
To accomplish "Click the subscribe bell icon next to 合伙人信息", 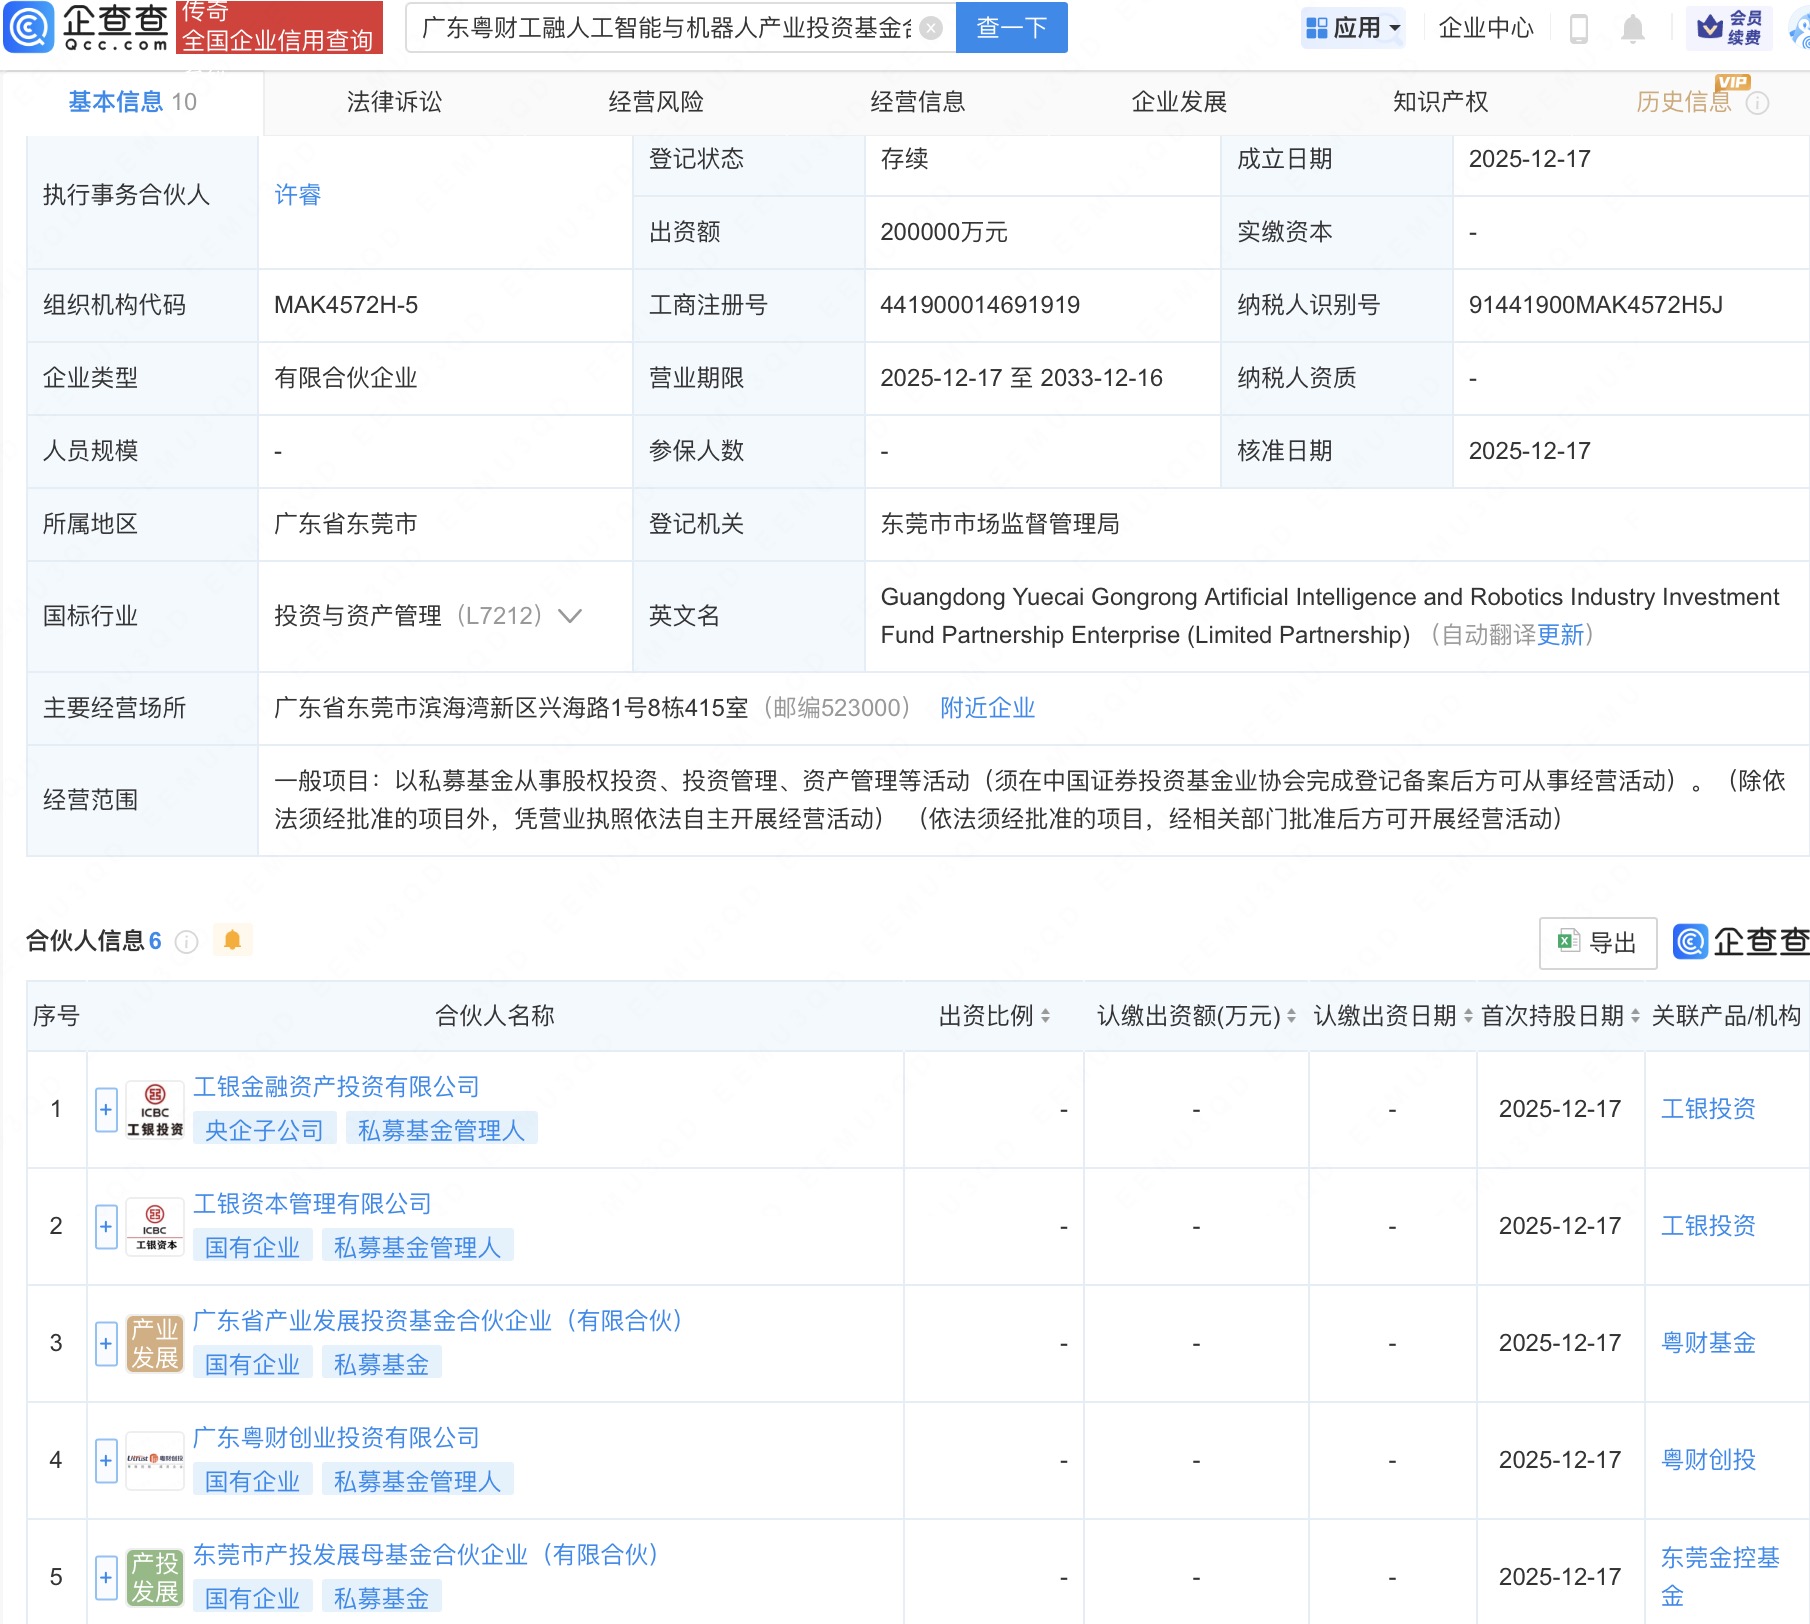I will [234, 941].
